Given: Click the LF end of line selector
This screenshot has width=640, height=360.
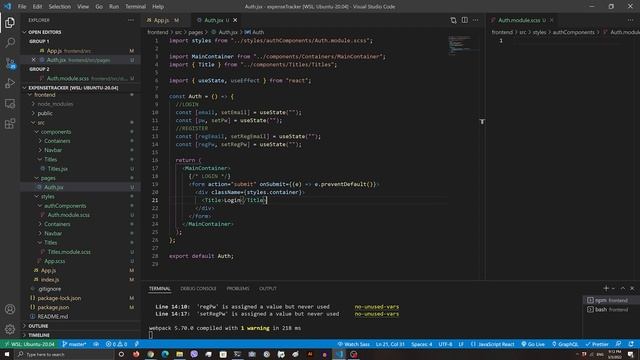Looking at the screenshot, I should (461, 344).
